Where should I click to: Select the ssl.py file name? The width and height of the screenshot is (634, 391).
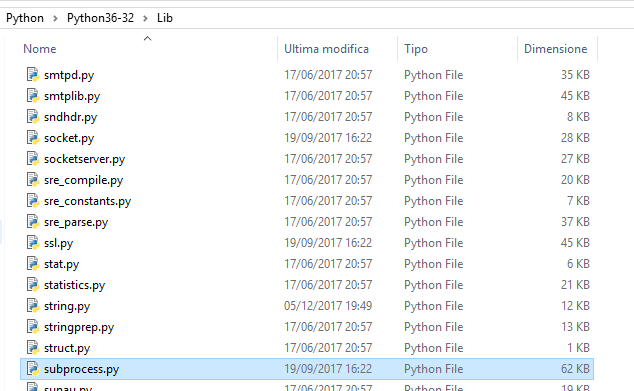pos(59,243)
